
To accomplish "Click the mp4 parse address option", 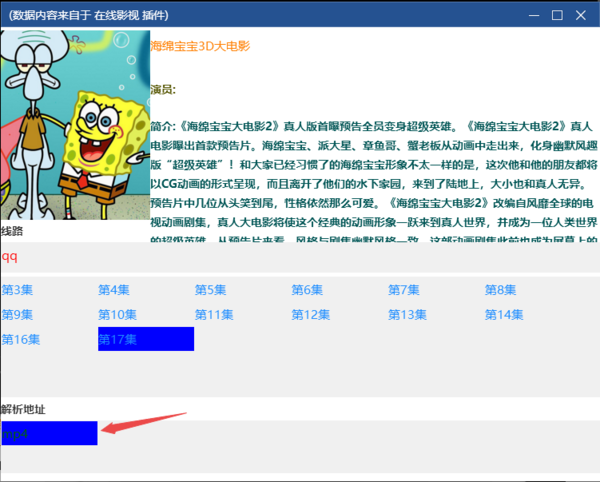I will click(x=49, y=433).
